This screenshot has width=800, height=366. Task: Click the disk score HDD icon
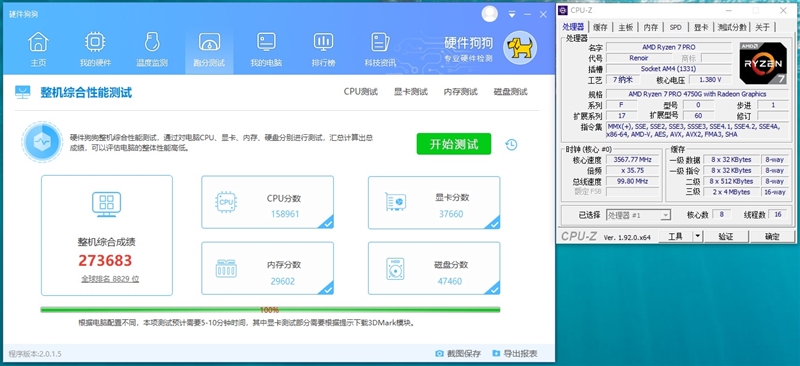pyautogui.click(x=395, y=269)
